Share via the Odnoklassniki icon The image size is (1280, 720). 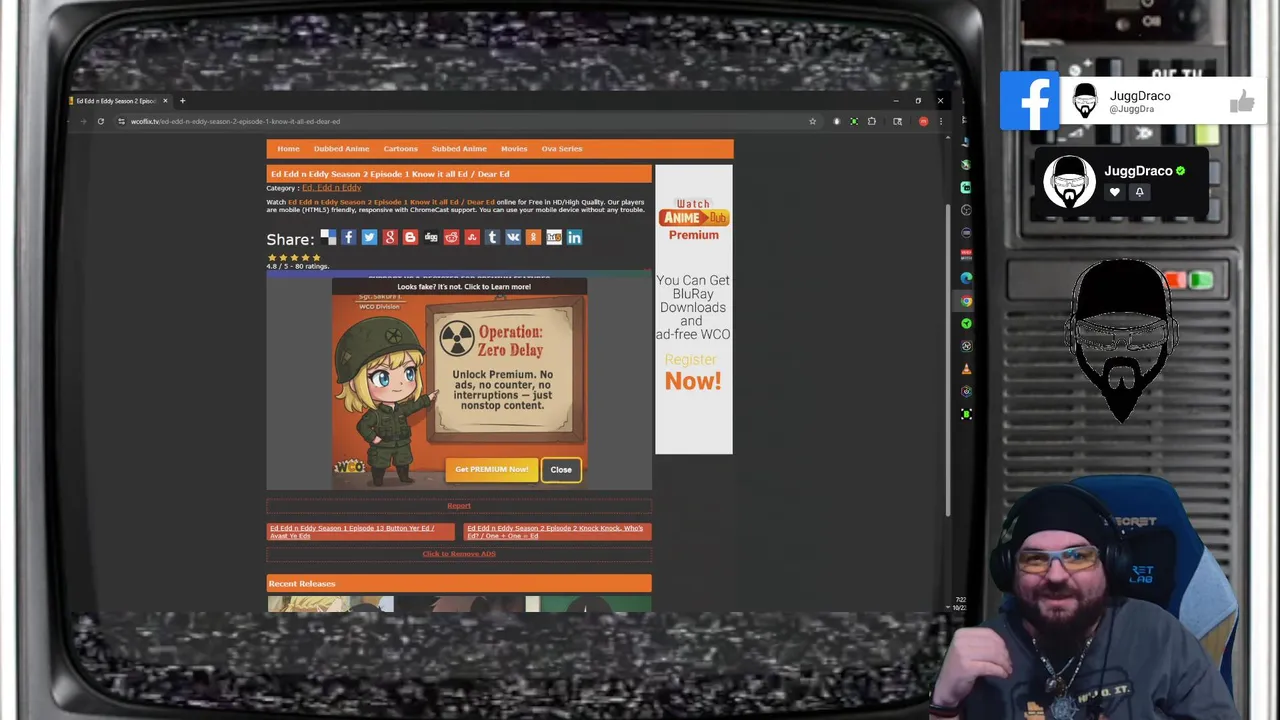[x=533, y=237]
